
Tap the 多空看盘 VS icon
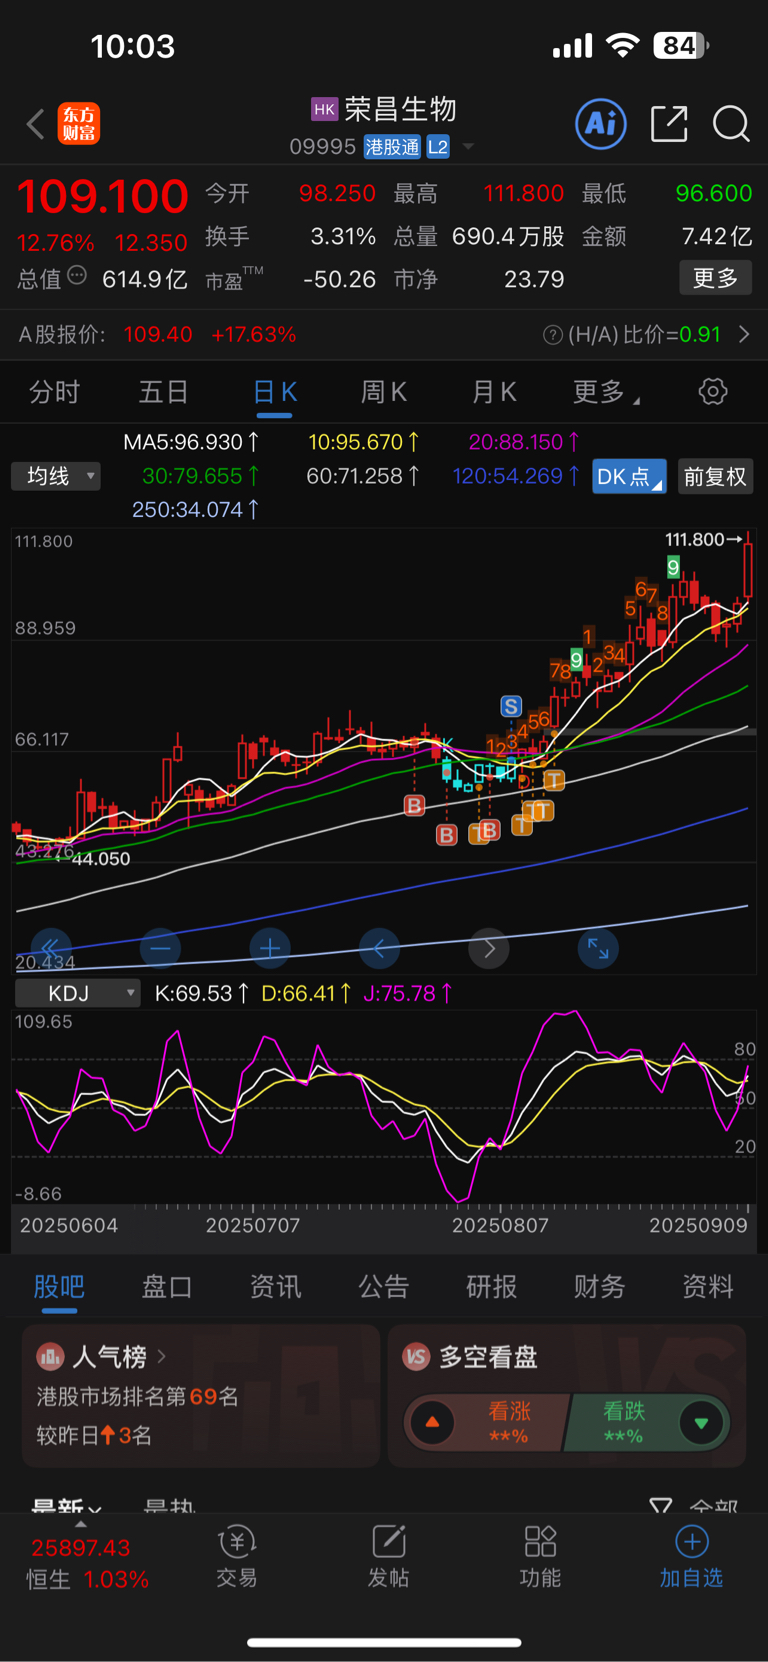[416, 1357]
